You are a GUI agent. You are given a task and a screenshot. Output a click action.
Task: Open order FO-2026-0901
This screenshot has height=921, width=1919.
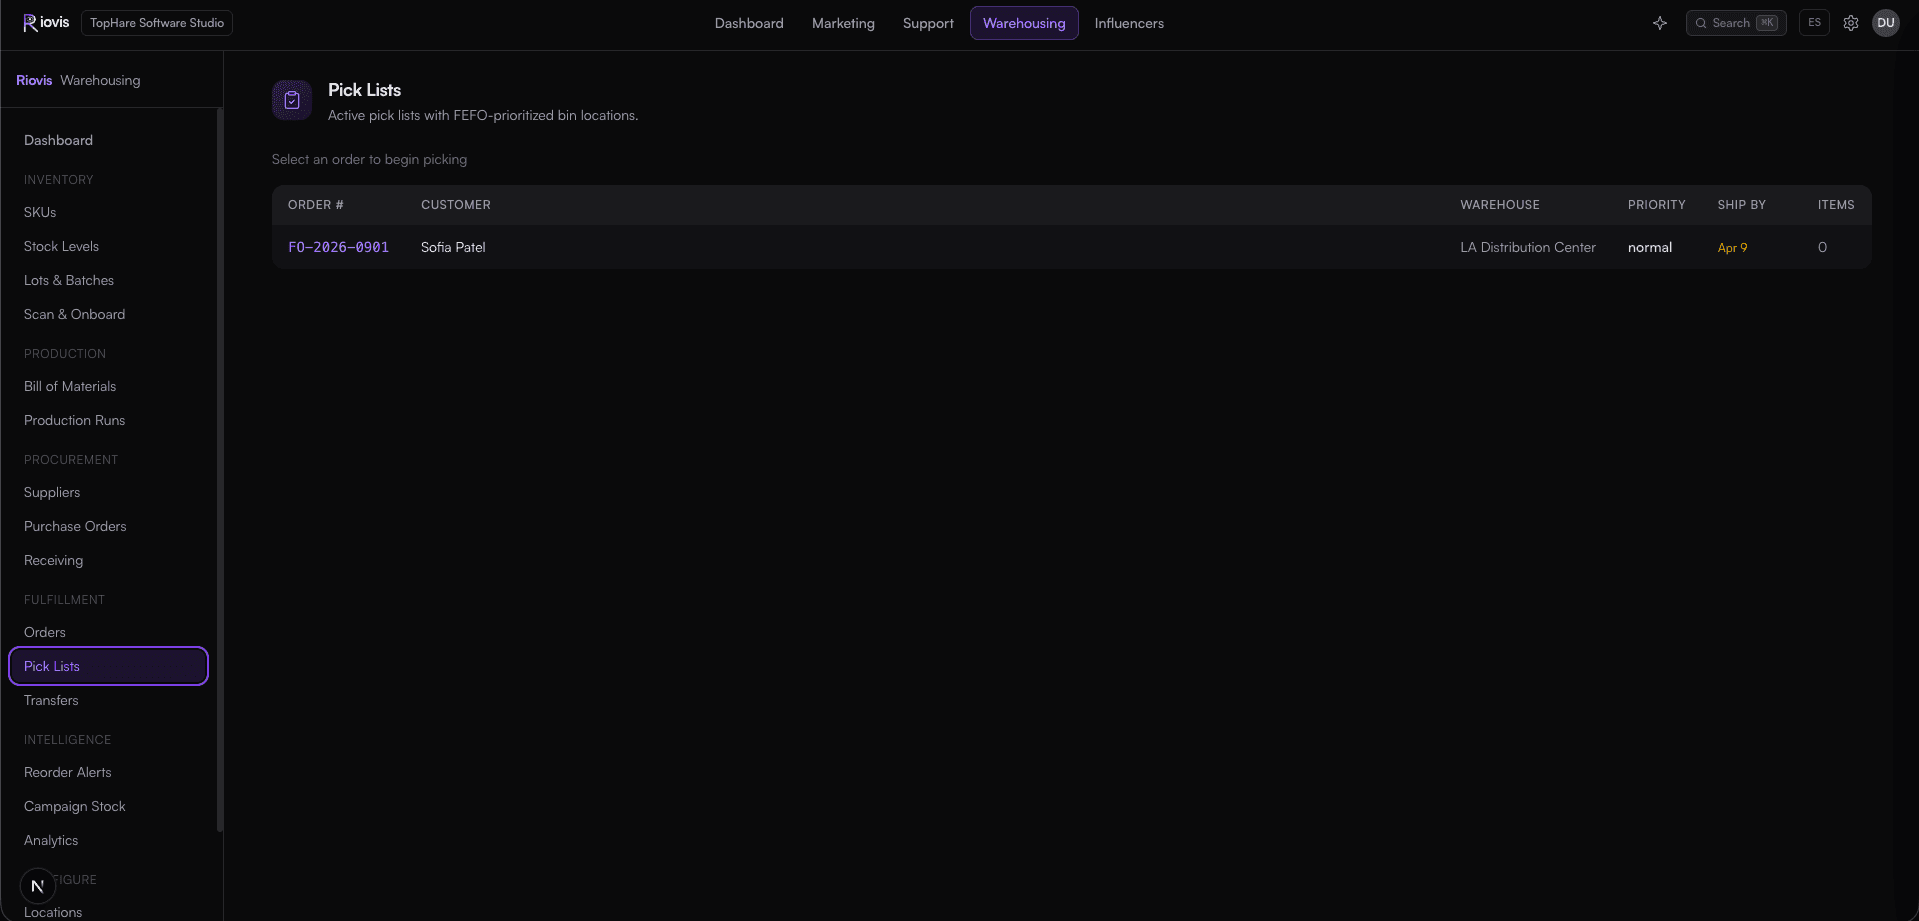(338, 247)
